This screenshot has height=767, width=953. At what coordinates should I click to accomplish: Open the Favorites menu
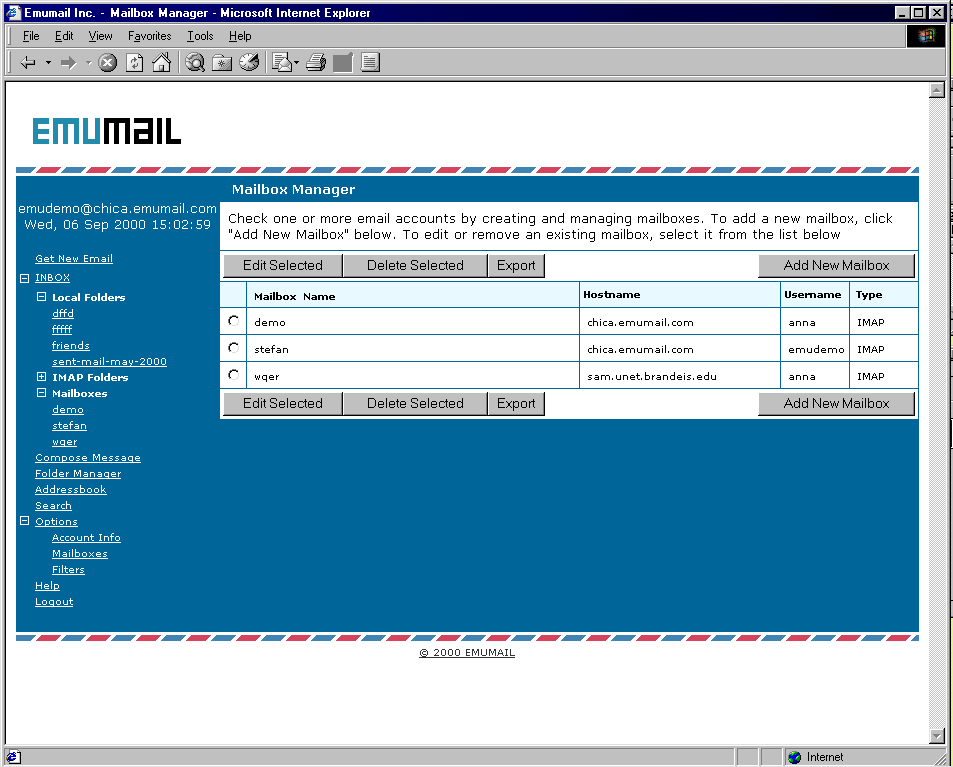149,36
